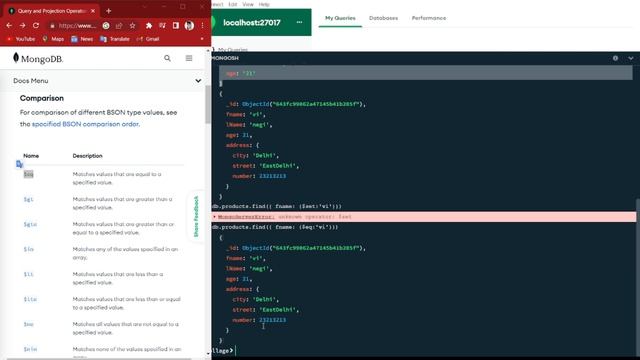This screenshot has width=640, height=360.
Task: Open the Edit menu in Compass
Action: 233,4
